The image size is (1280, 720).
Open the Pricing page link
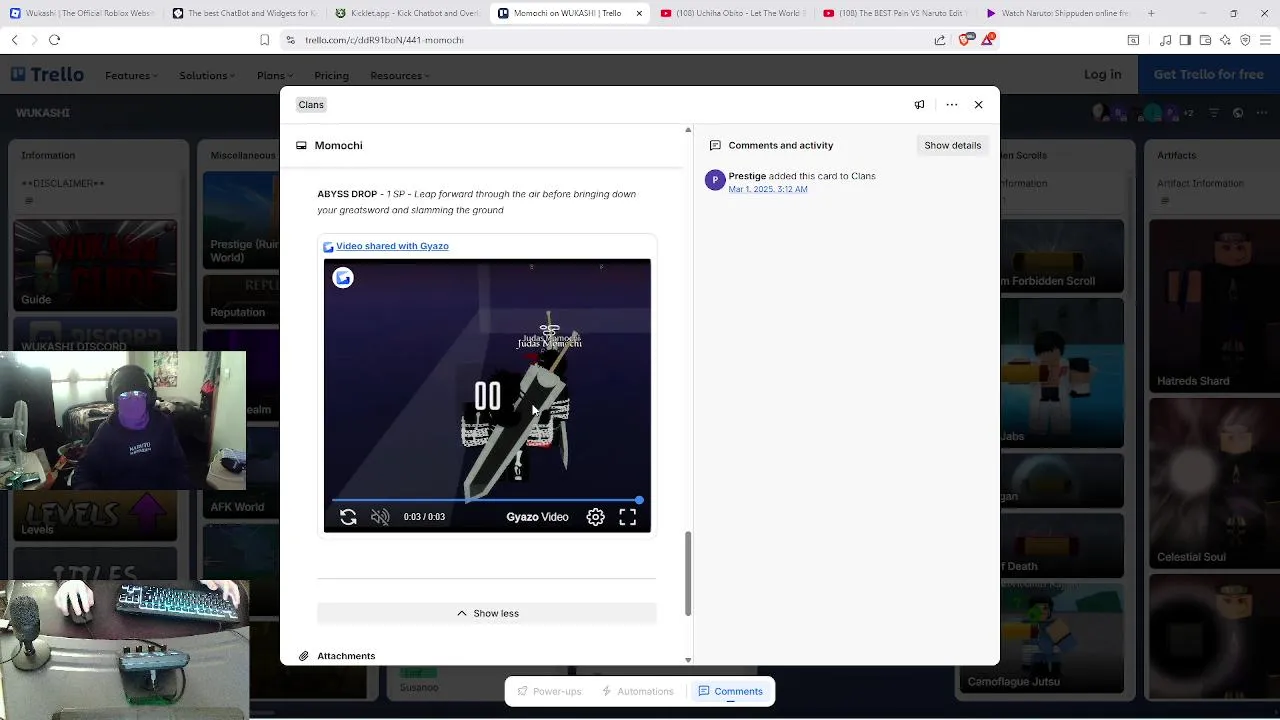click(331, 75)
